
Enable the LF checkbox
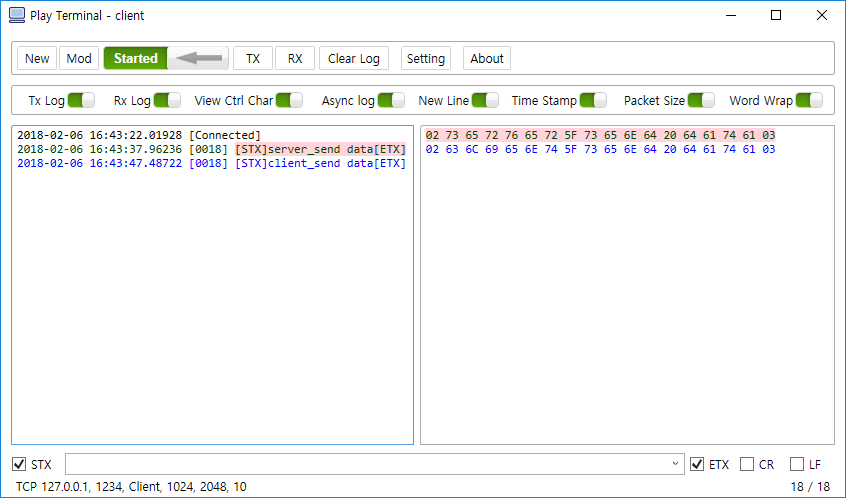[797, 464]
